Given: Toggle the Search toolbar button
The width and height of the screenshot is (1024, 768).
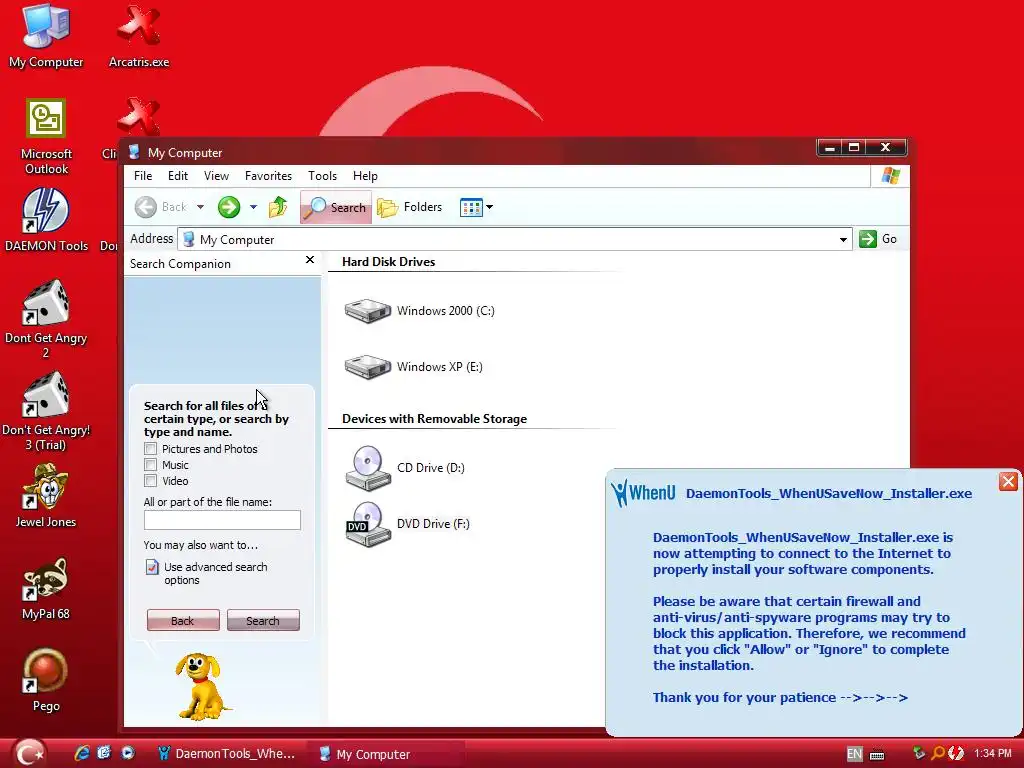Looking at the screenshot, I should 336,207.
